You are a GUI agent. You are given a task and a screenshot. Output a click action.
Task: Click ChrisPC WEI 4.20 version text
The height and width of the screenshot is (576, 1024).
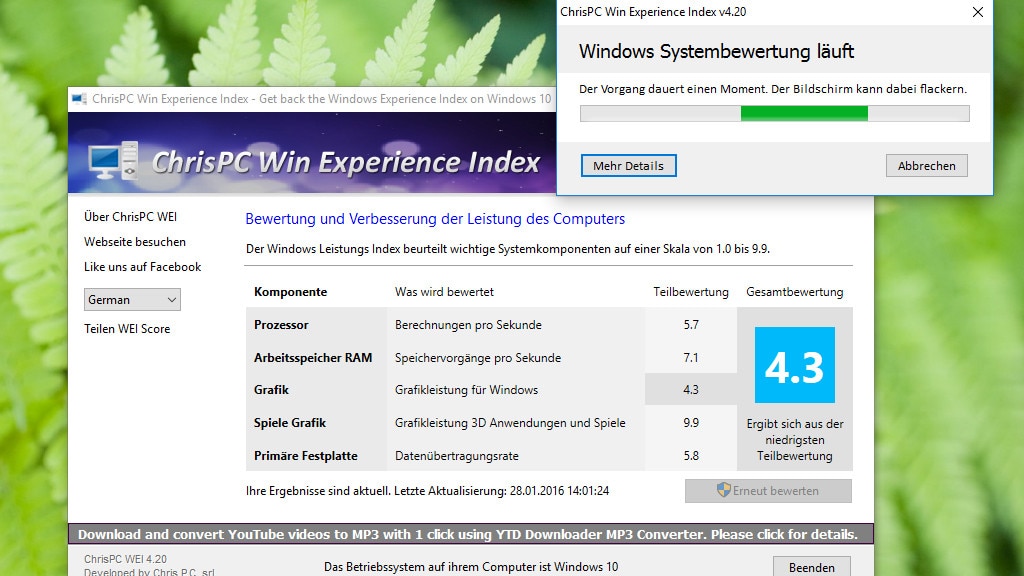tap(125, 559)
